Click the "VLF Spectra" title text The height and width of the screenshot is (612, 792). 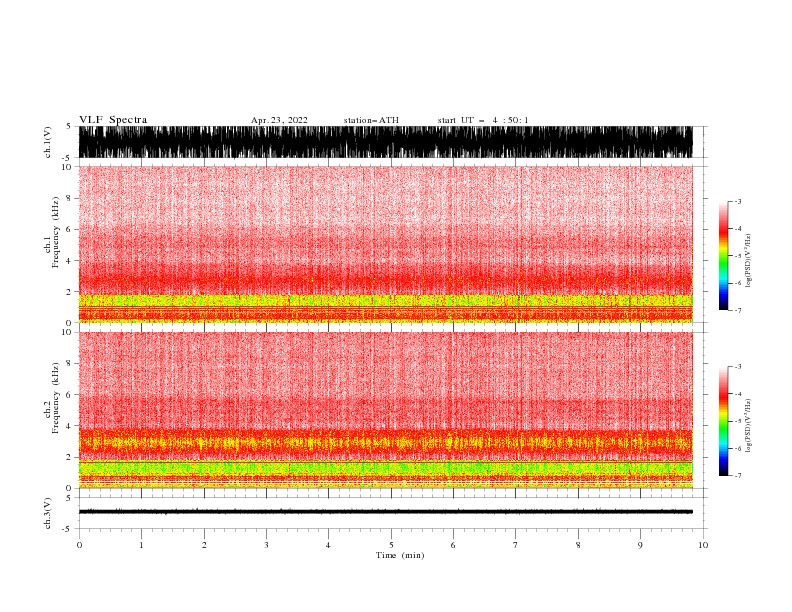pyautogui.click(x=113, y=120)
